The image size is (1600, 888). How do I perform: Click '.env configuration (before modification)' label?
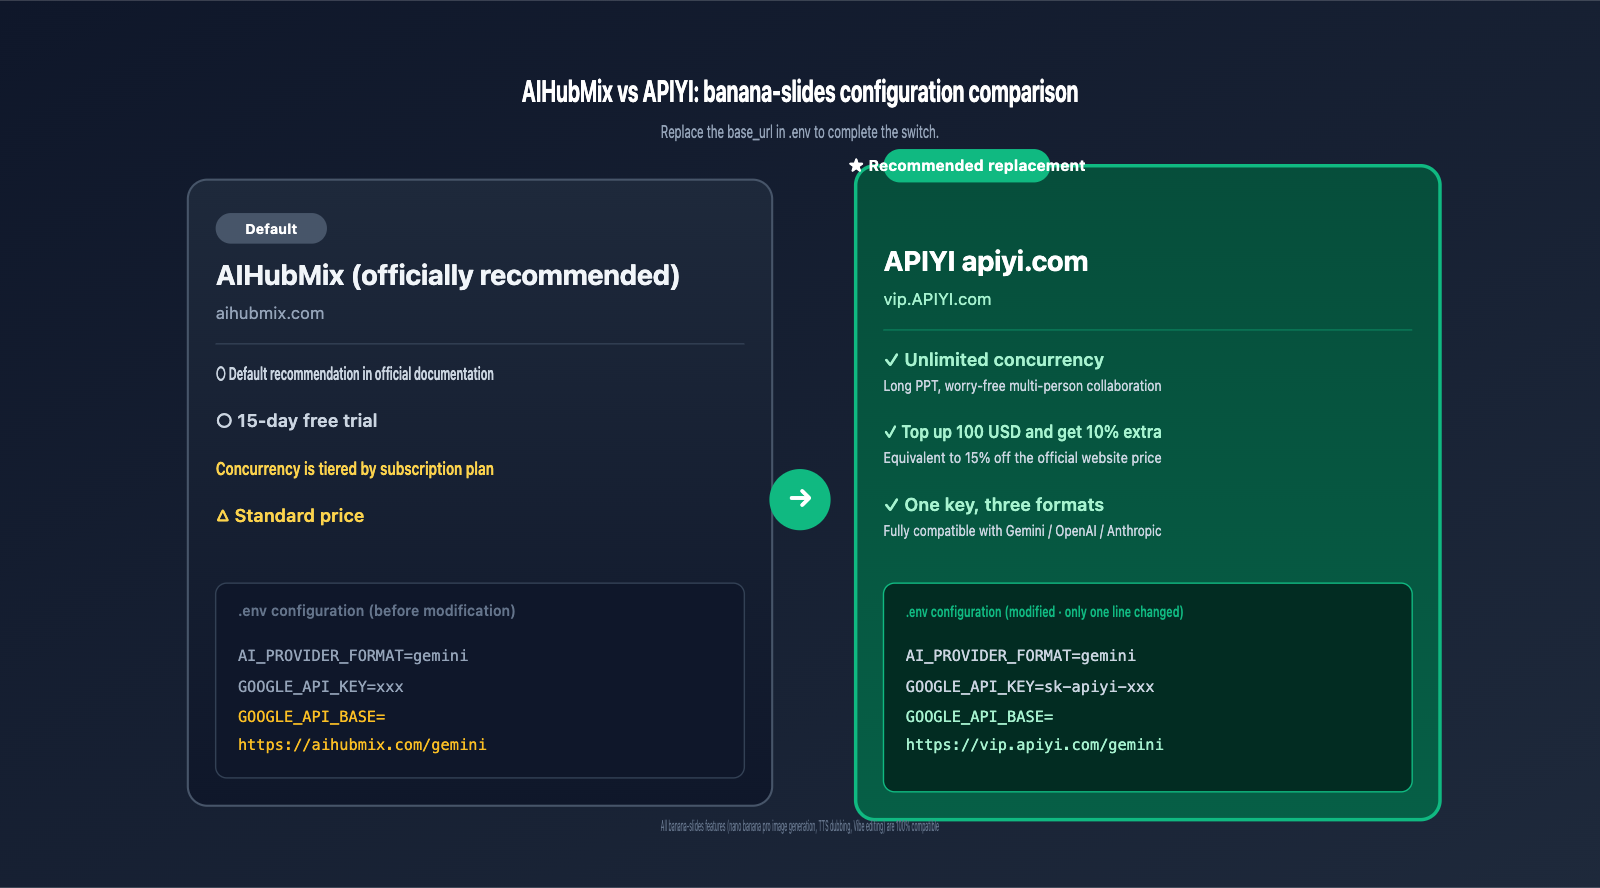(377, 611)
